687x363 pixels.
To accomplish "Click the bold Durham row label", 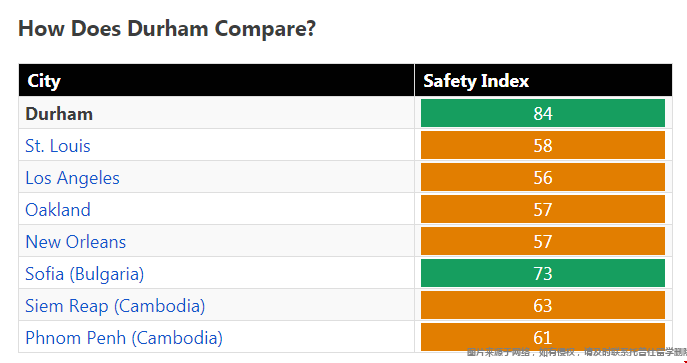I will coord(59,114).
